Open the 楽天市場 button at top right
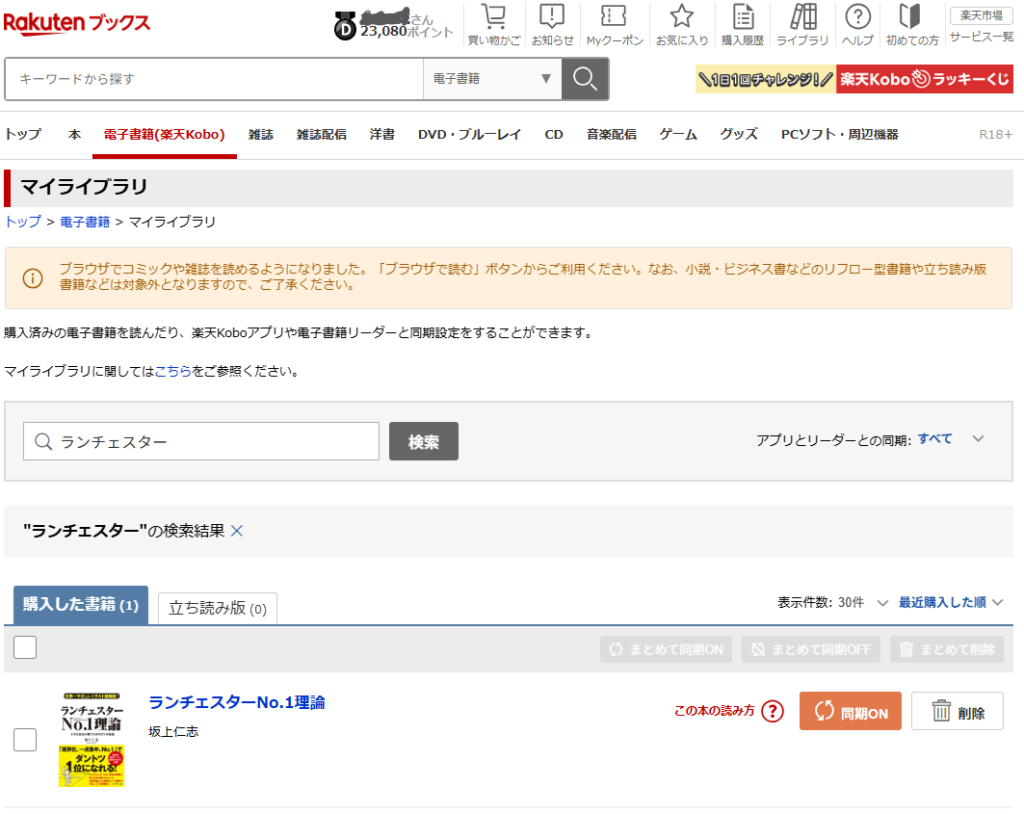The width and height of the screenshot is (1024, 814). [981, 15]
